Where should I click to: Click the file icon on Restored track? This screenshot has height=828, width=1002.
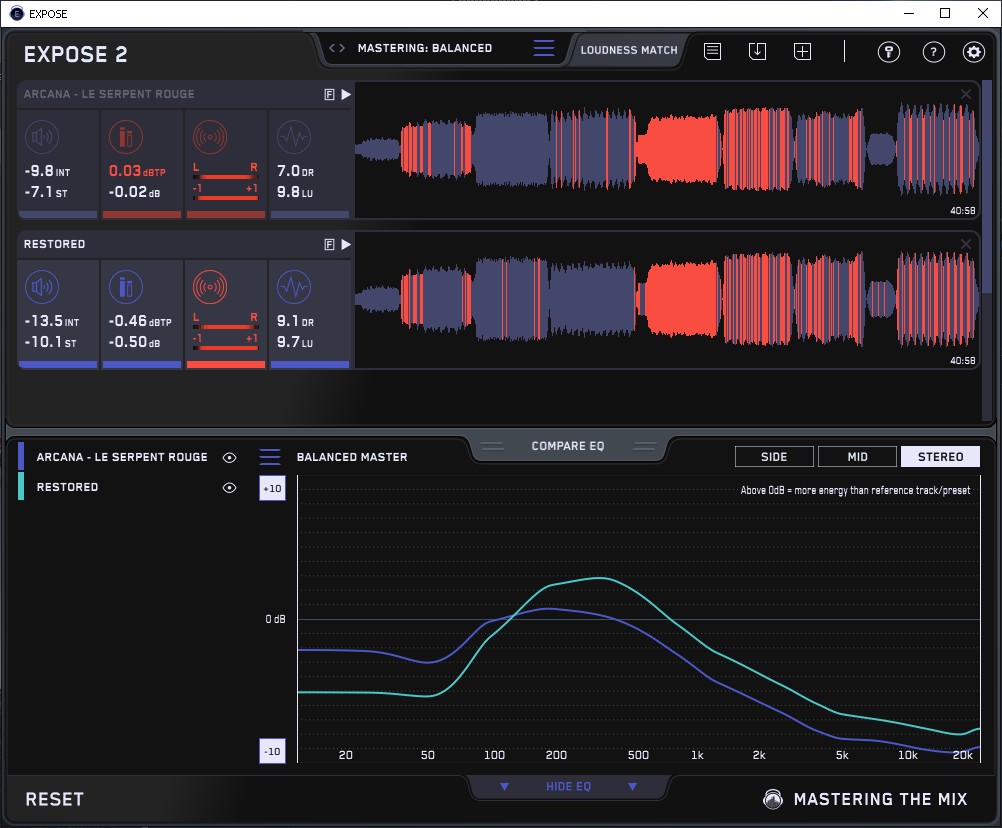pos(330,245)
